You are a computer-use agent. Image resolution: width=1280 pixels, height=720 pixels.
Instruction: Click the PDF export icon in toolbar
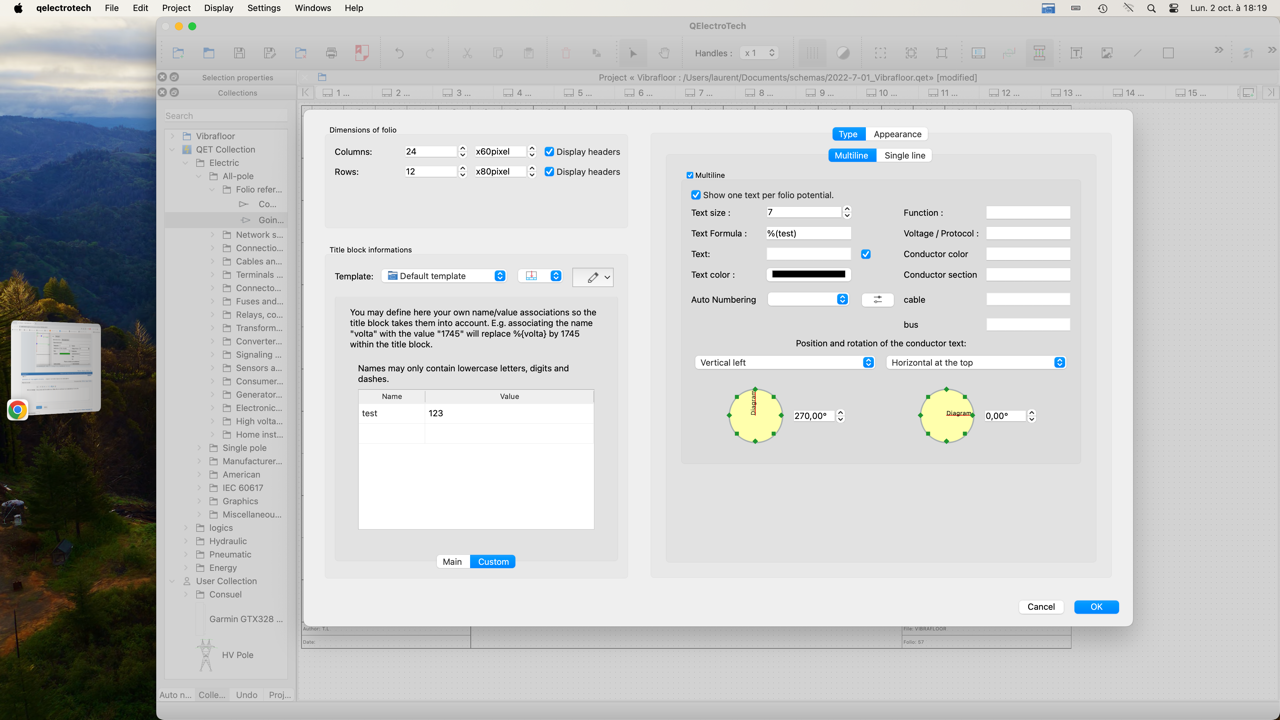pos(362,53)
